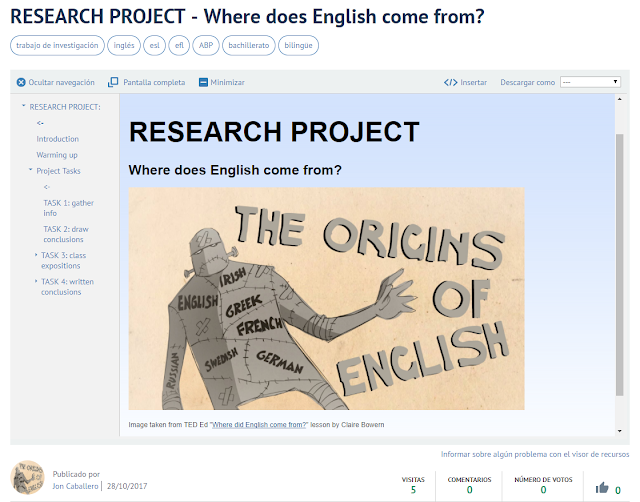Click the bilingüe tag
The height and width of the screenshot is (502, 640).
pos(298,45)
